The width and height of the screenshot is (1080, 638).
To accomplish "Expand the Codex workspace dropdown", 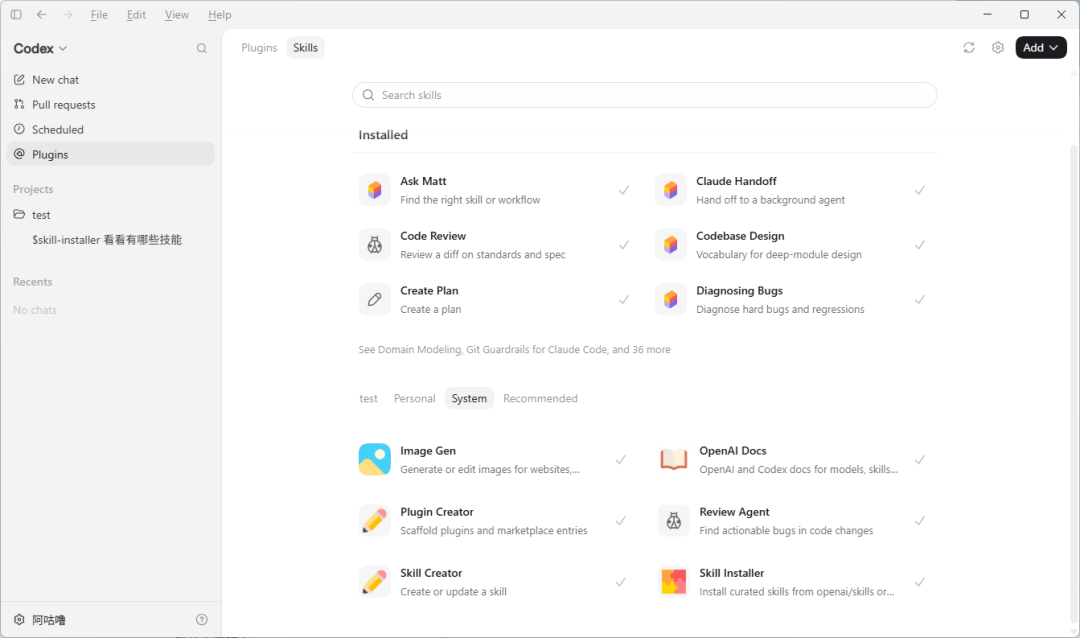I will (x=41, y=48).
